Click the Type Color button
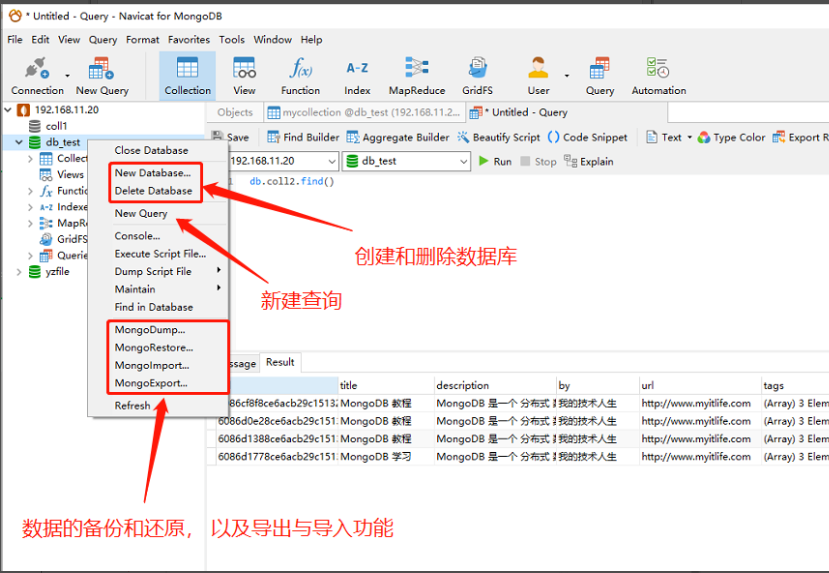The height and width of the screenshot is (573, 829). [x=731, y=137]
